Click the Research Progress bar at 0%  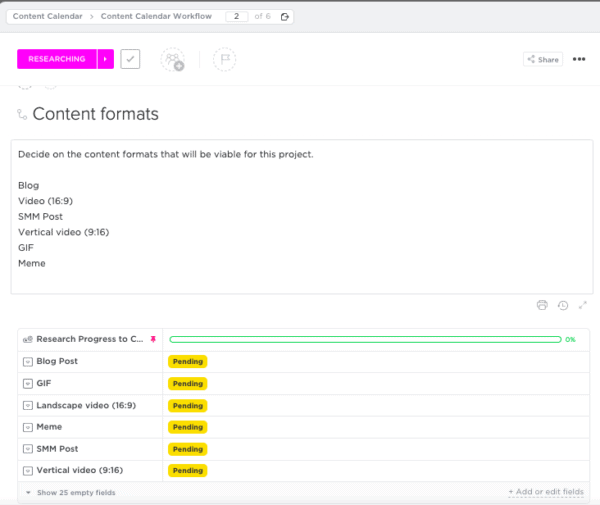[365, 339]
